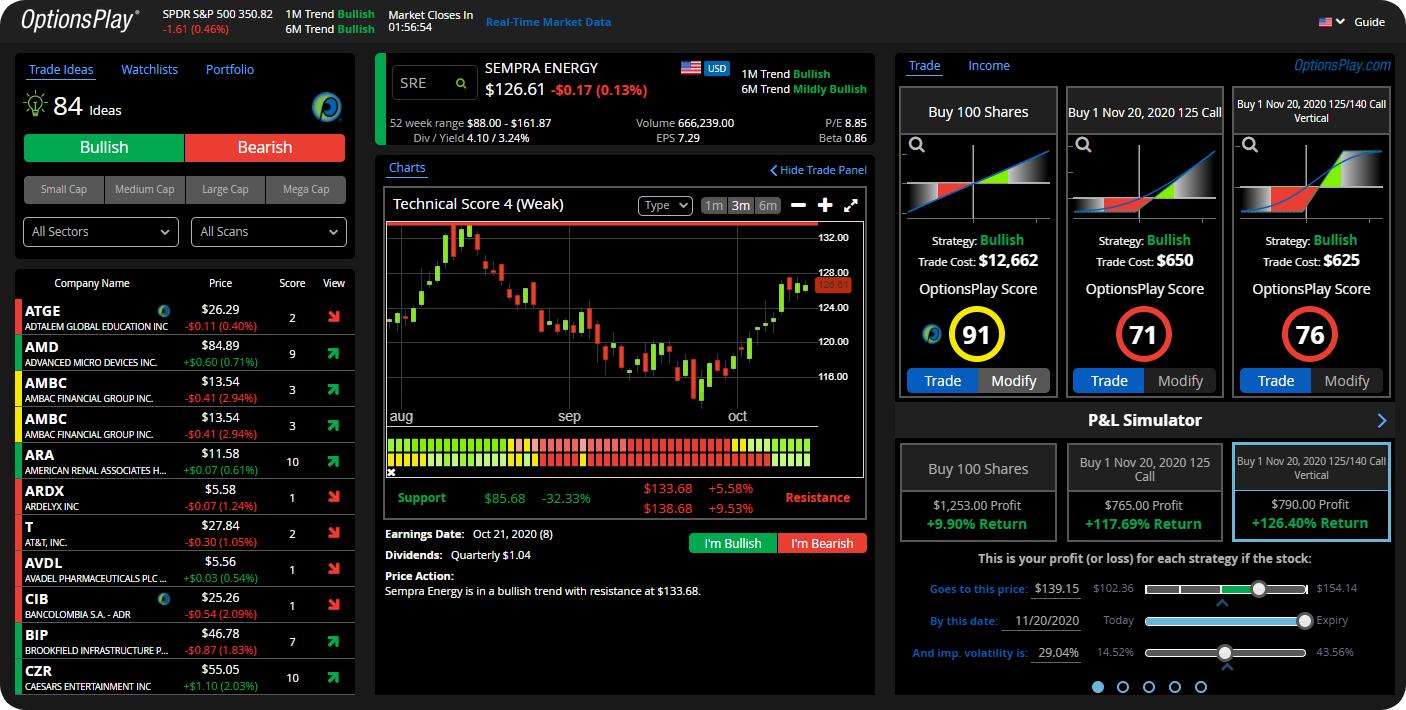Click the red view arrow for ARDX

[334, 498]
